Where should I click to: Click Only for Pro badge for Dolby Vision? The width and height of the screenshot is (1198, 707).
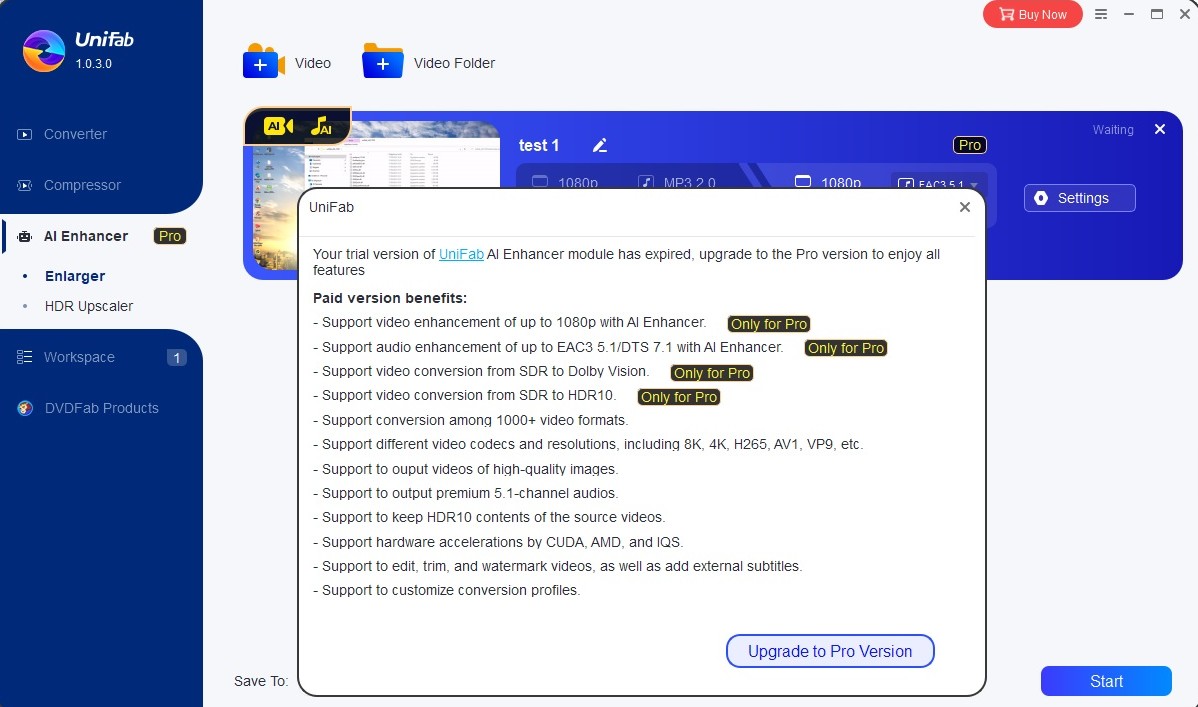coord(712,373)
